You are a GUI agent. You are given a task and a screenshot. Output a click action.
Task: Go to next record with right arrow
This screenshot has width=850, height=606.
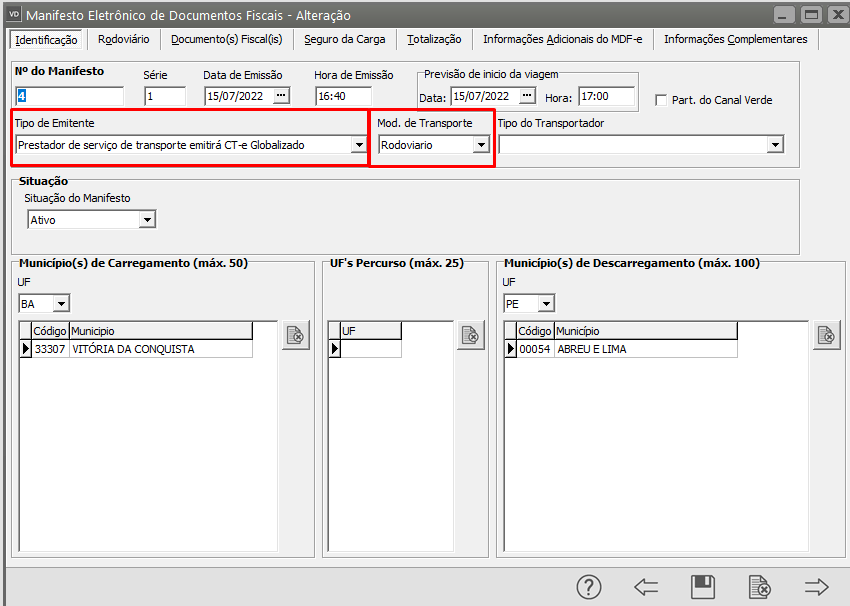tap(817, 586)
